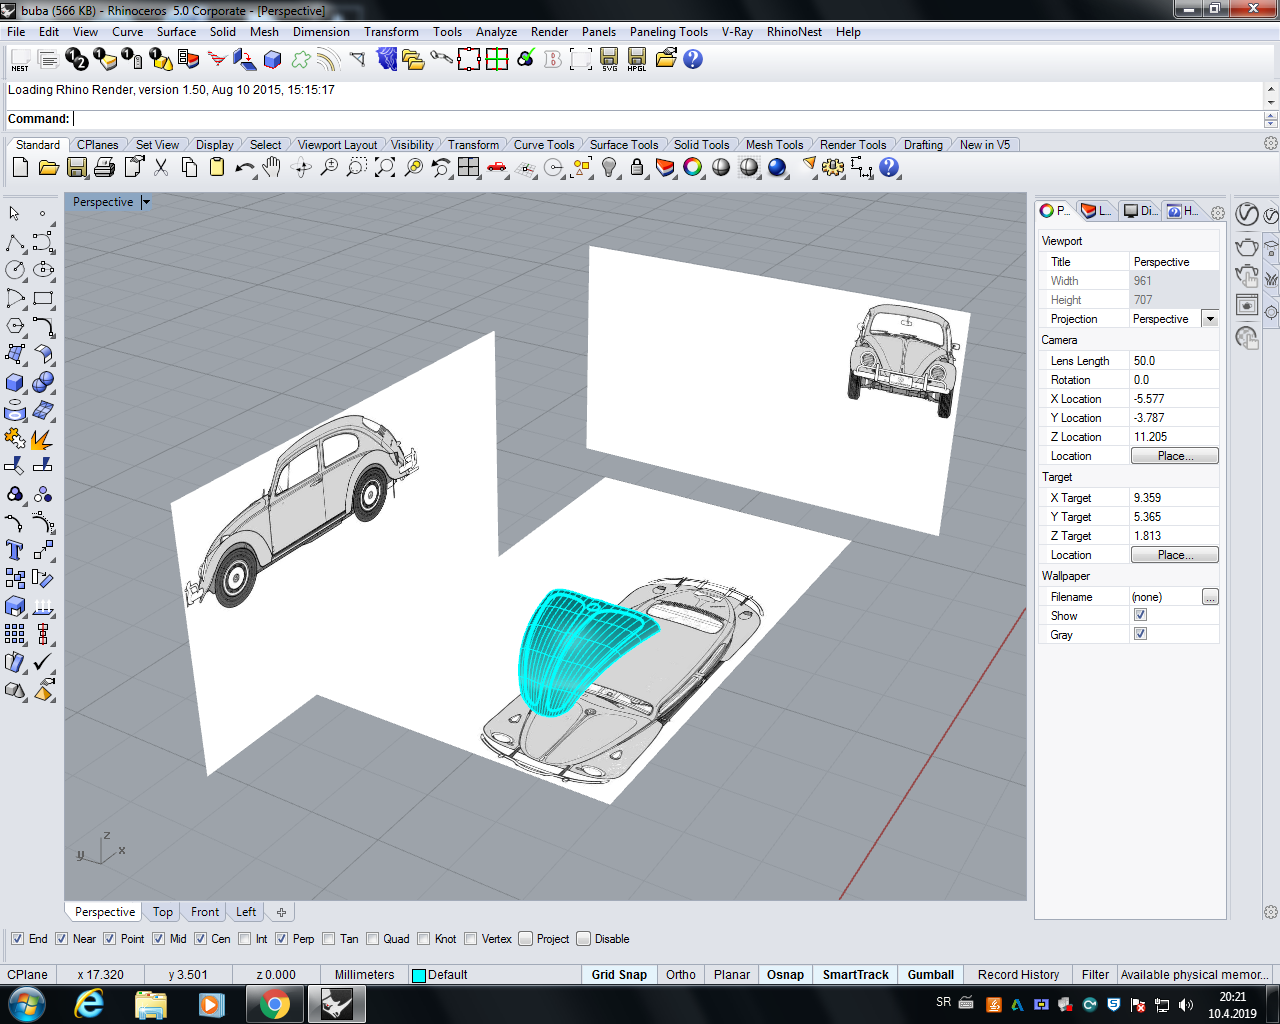Toggle the Mid osnap checkbox

coord(159,939)
